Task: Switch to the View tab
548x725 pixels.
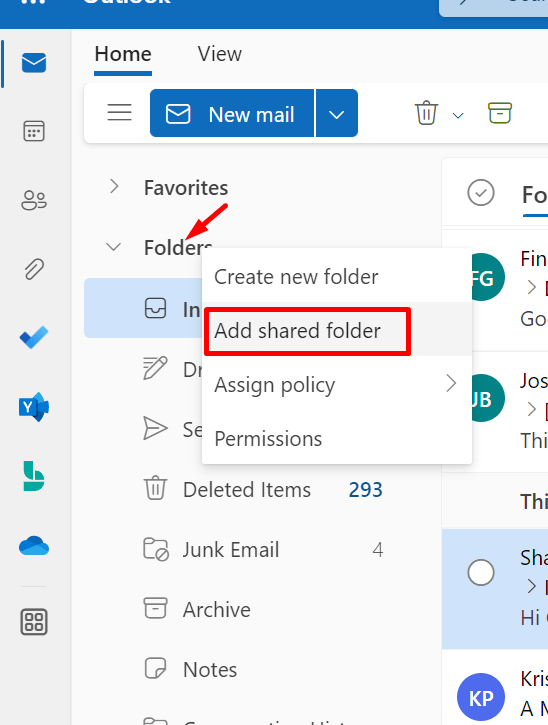Action: tap(220, 55)
